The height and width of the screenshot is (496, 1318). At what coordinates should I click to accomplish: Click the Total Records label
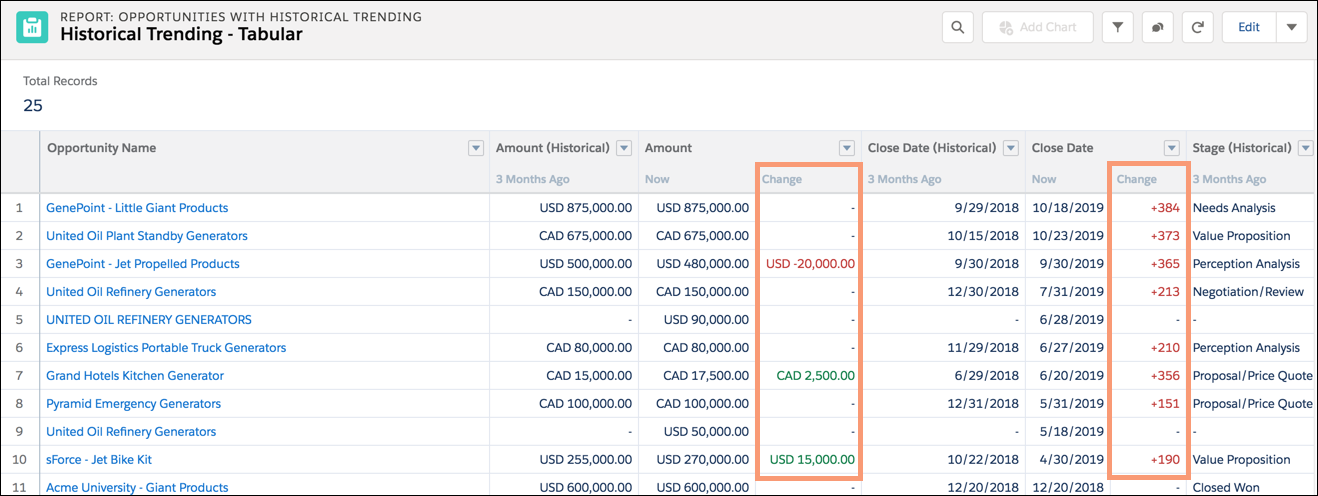(x=60, y=81)
